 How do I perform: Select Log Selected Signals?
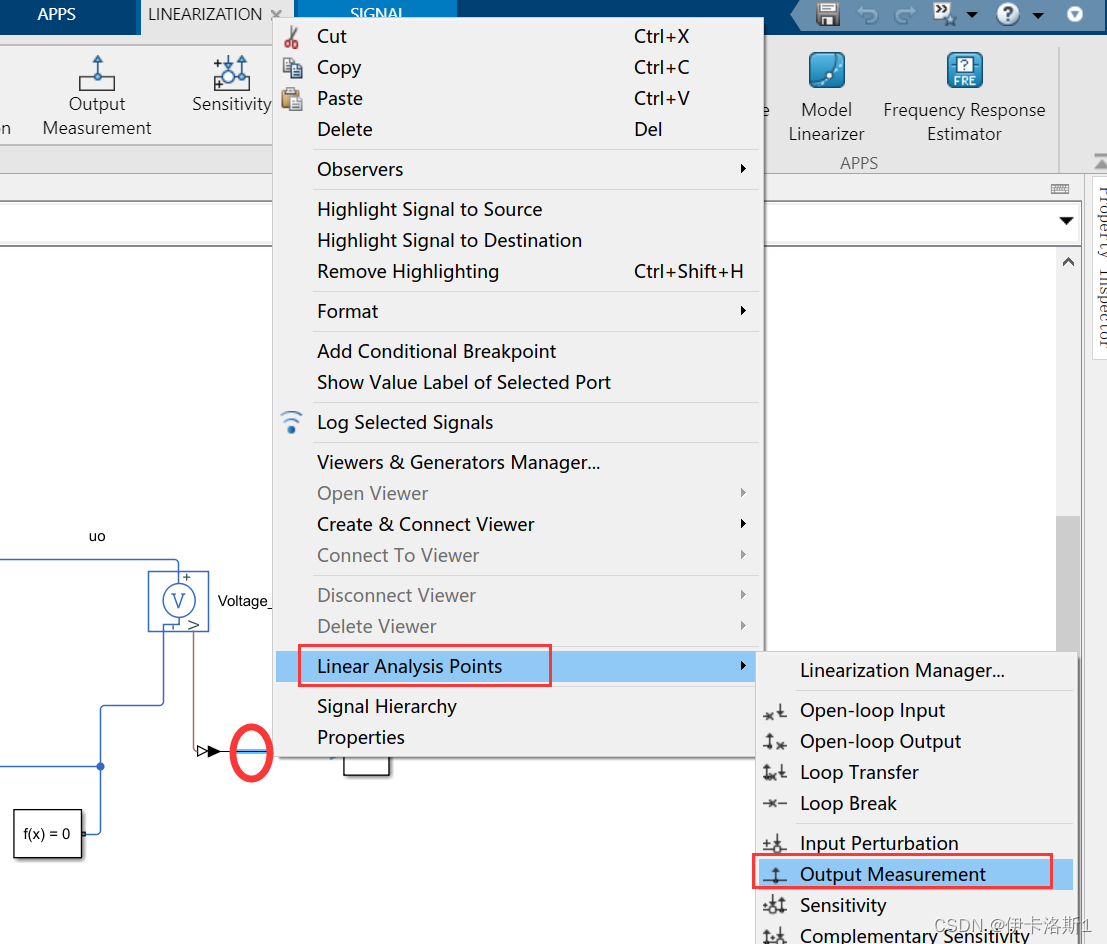[519, 422]
